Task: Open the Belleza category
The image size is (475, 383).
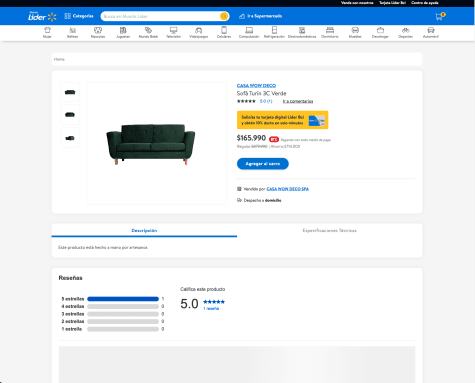Action: click(x=72, y=33)
